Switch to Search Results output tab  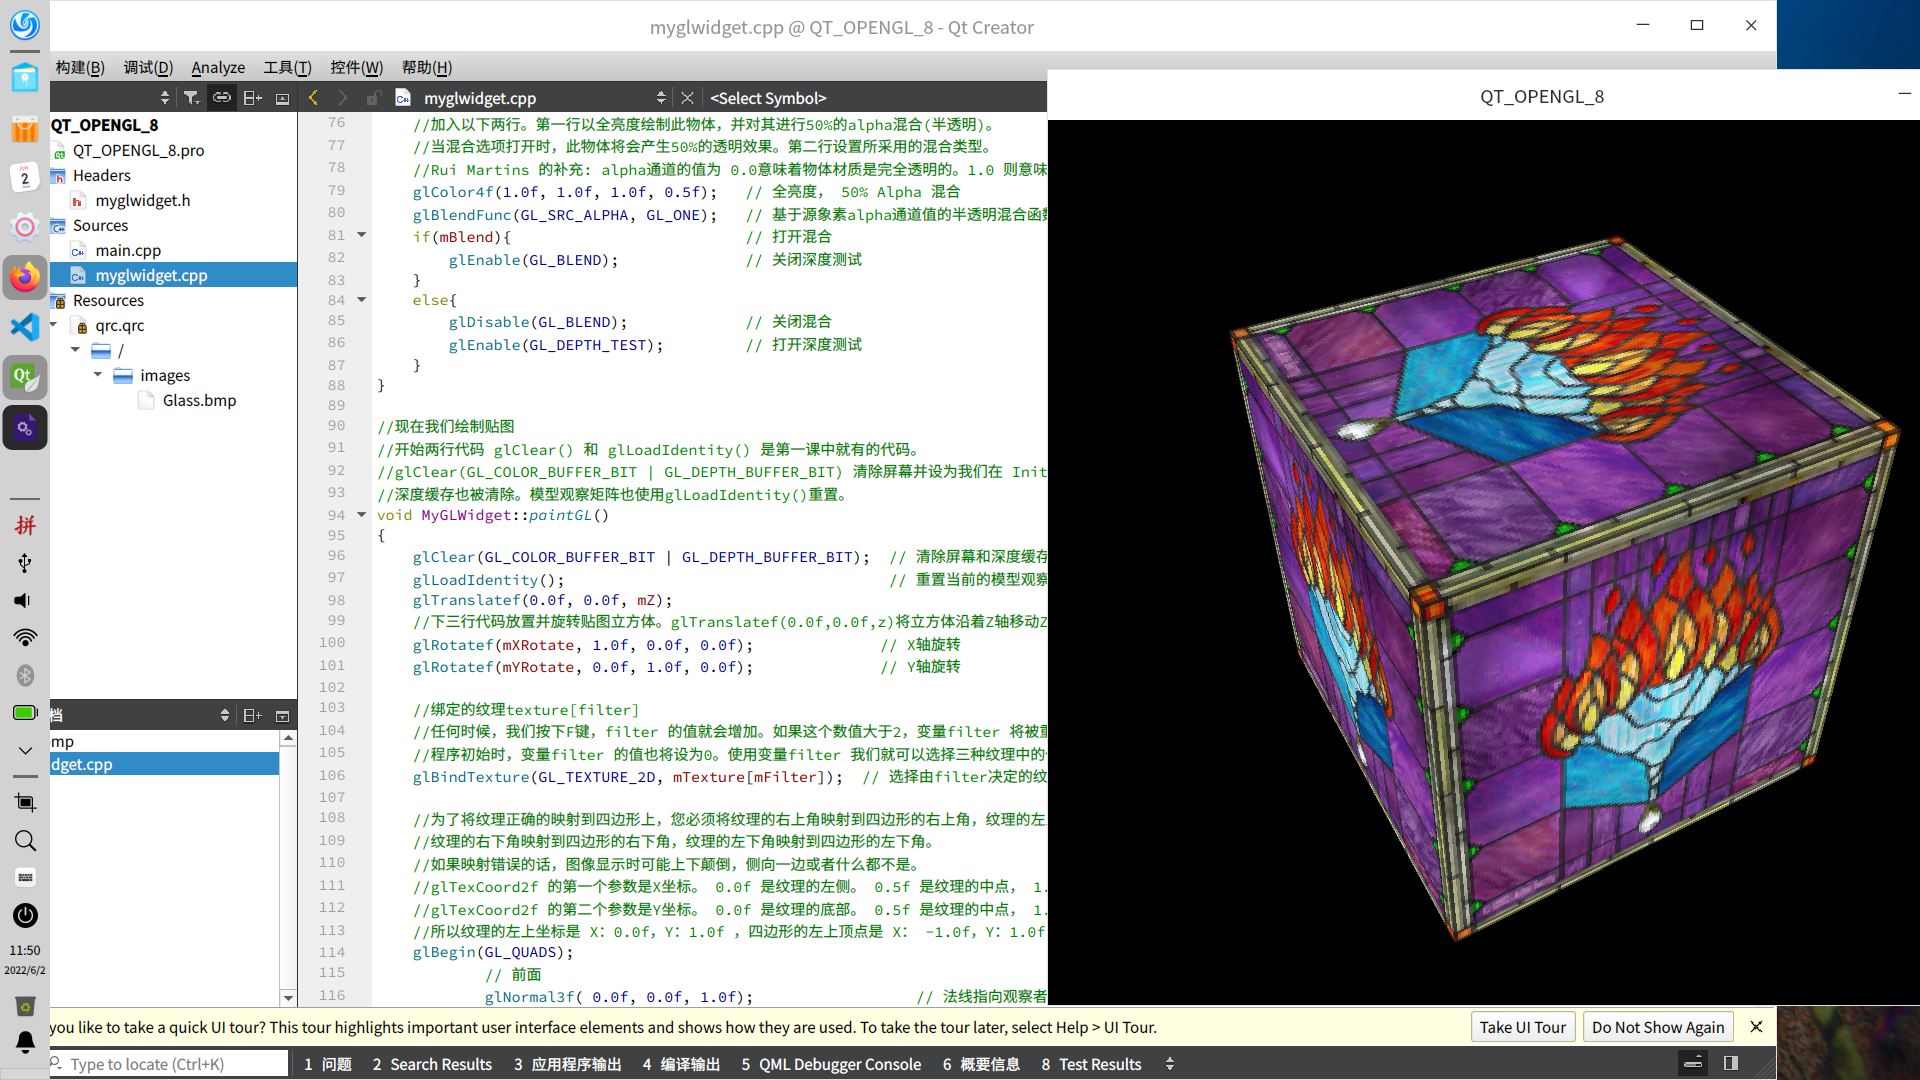[432, 1064]
